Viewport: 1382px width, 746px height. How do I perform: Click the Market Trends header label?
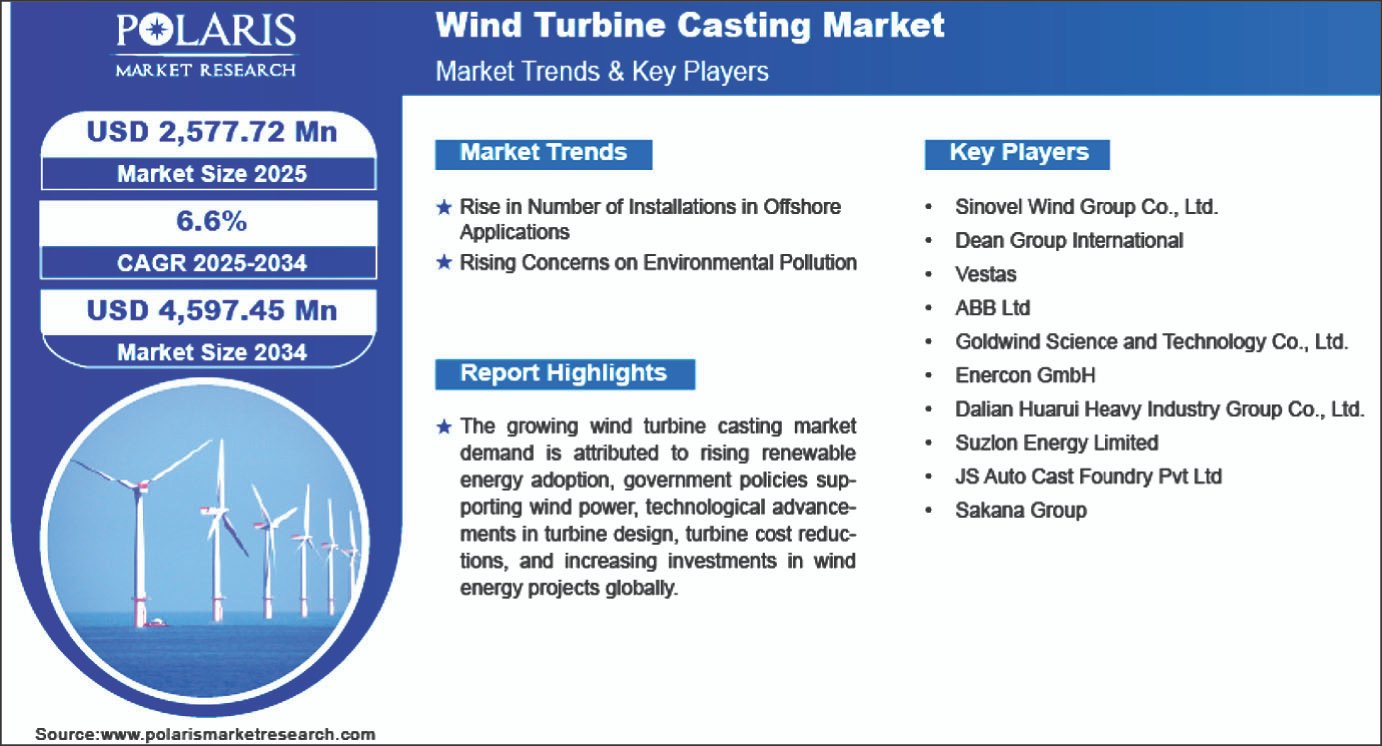coord(543,154)
